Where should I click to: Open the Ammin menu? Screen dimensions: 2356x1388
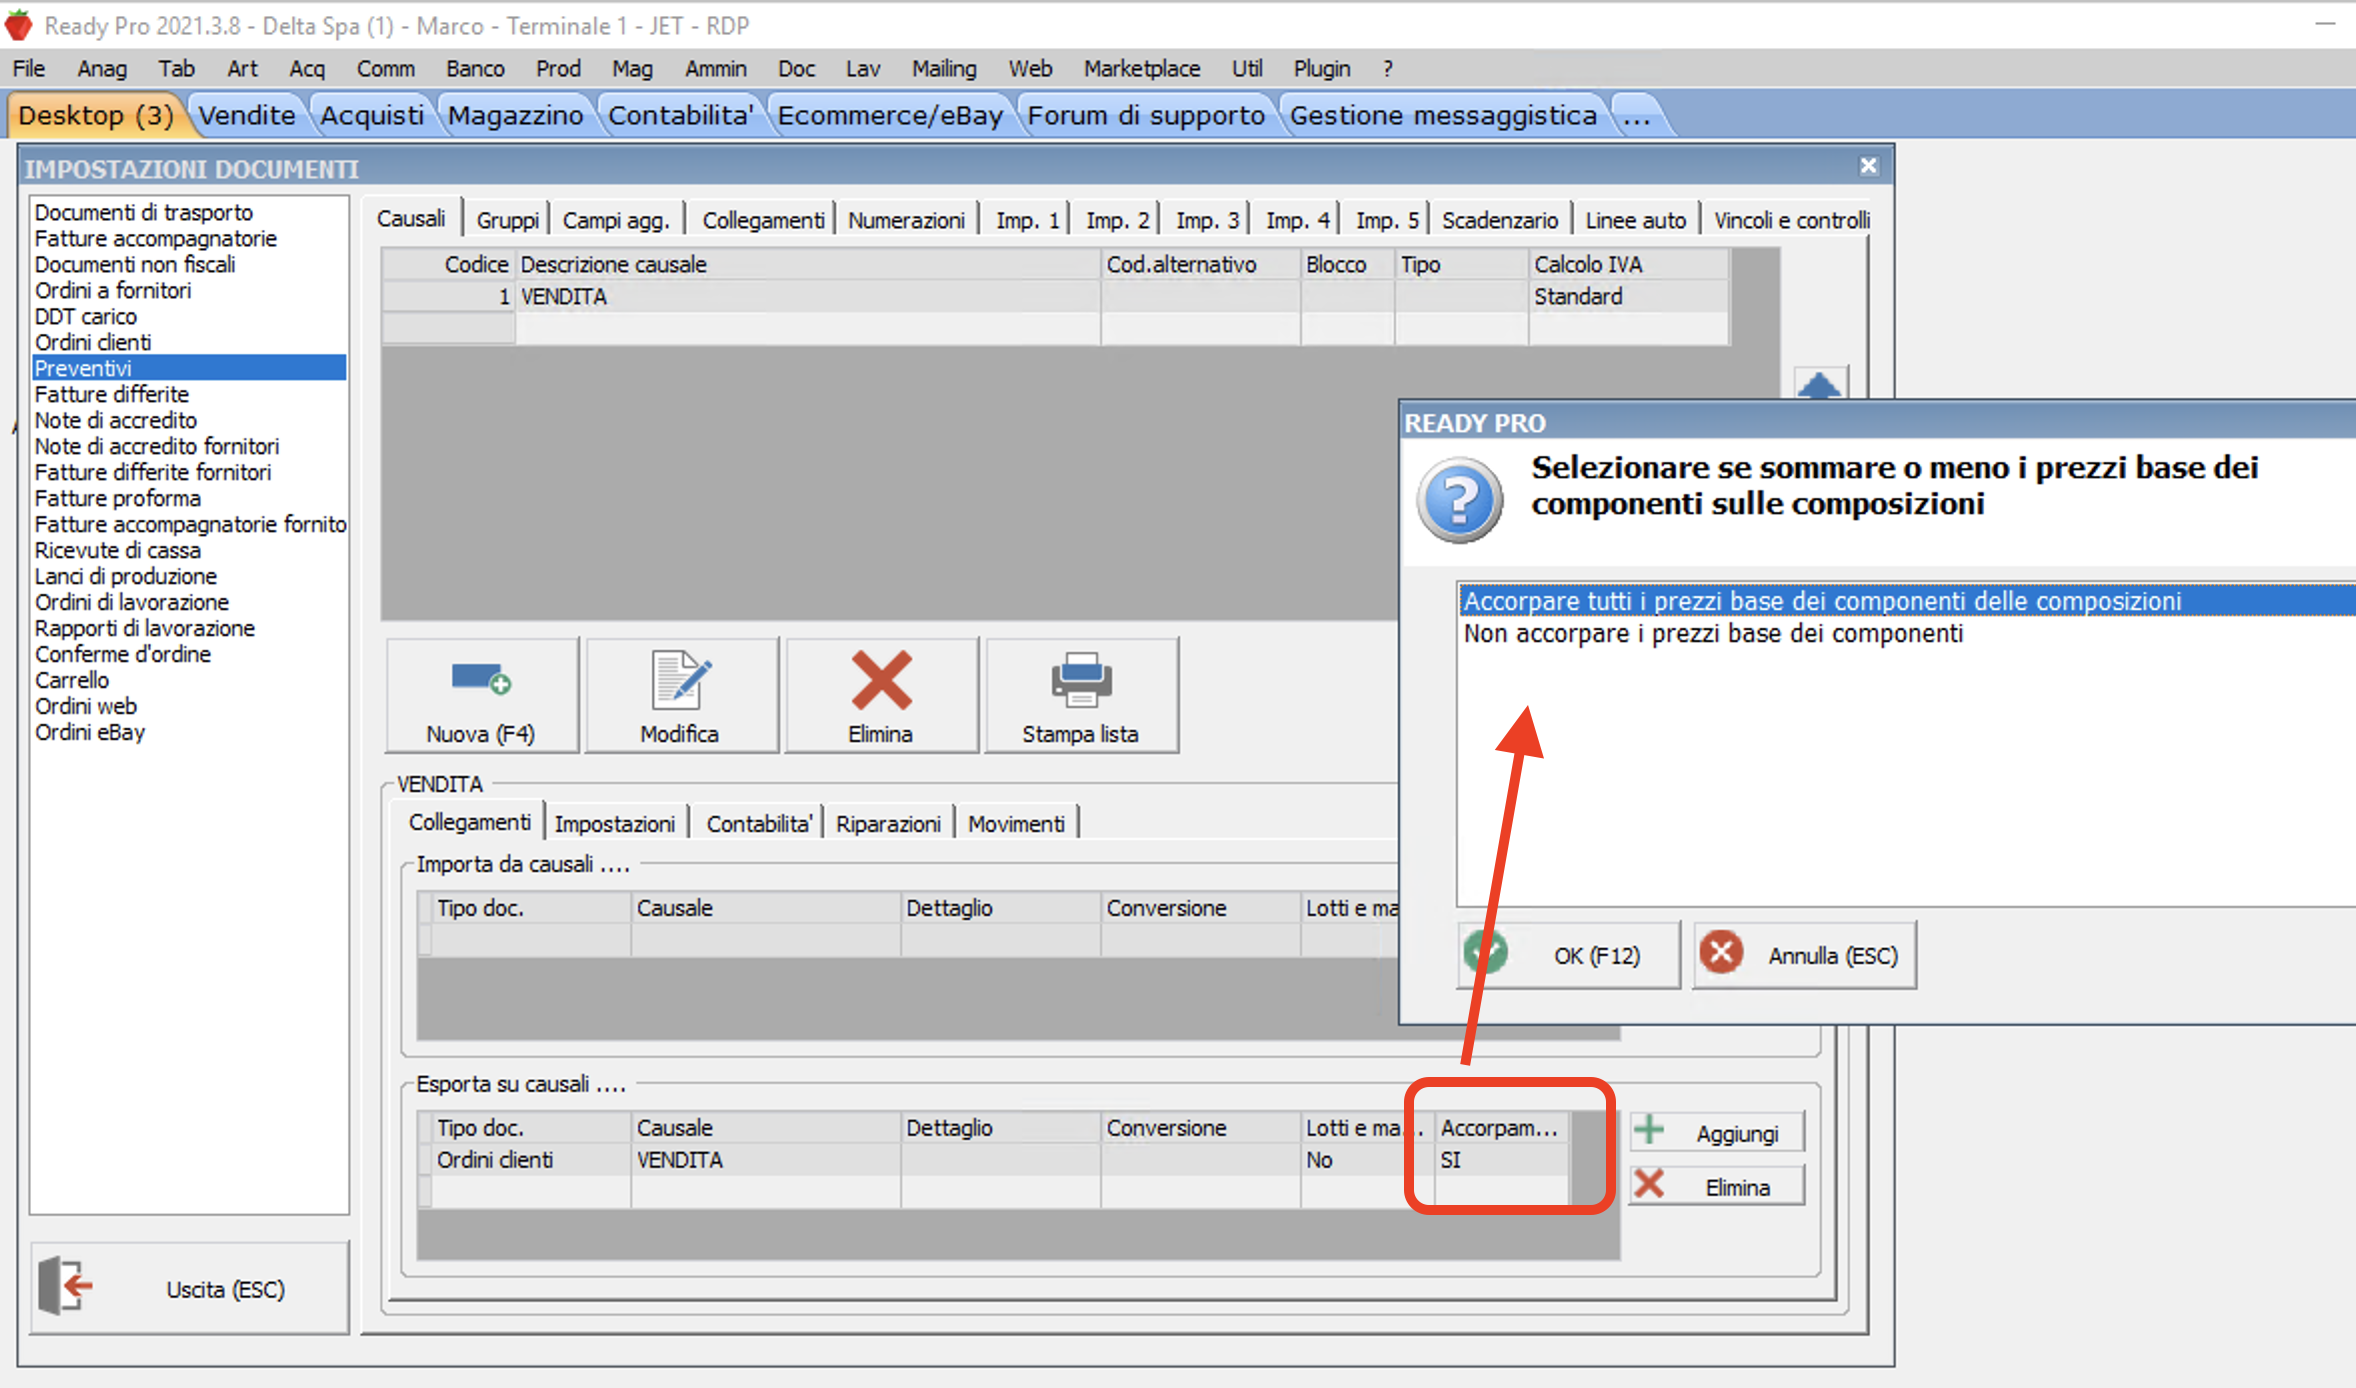(x=716, y=68)
